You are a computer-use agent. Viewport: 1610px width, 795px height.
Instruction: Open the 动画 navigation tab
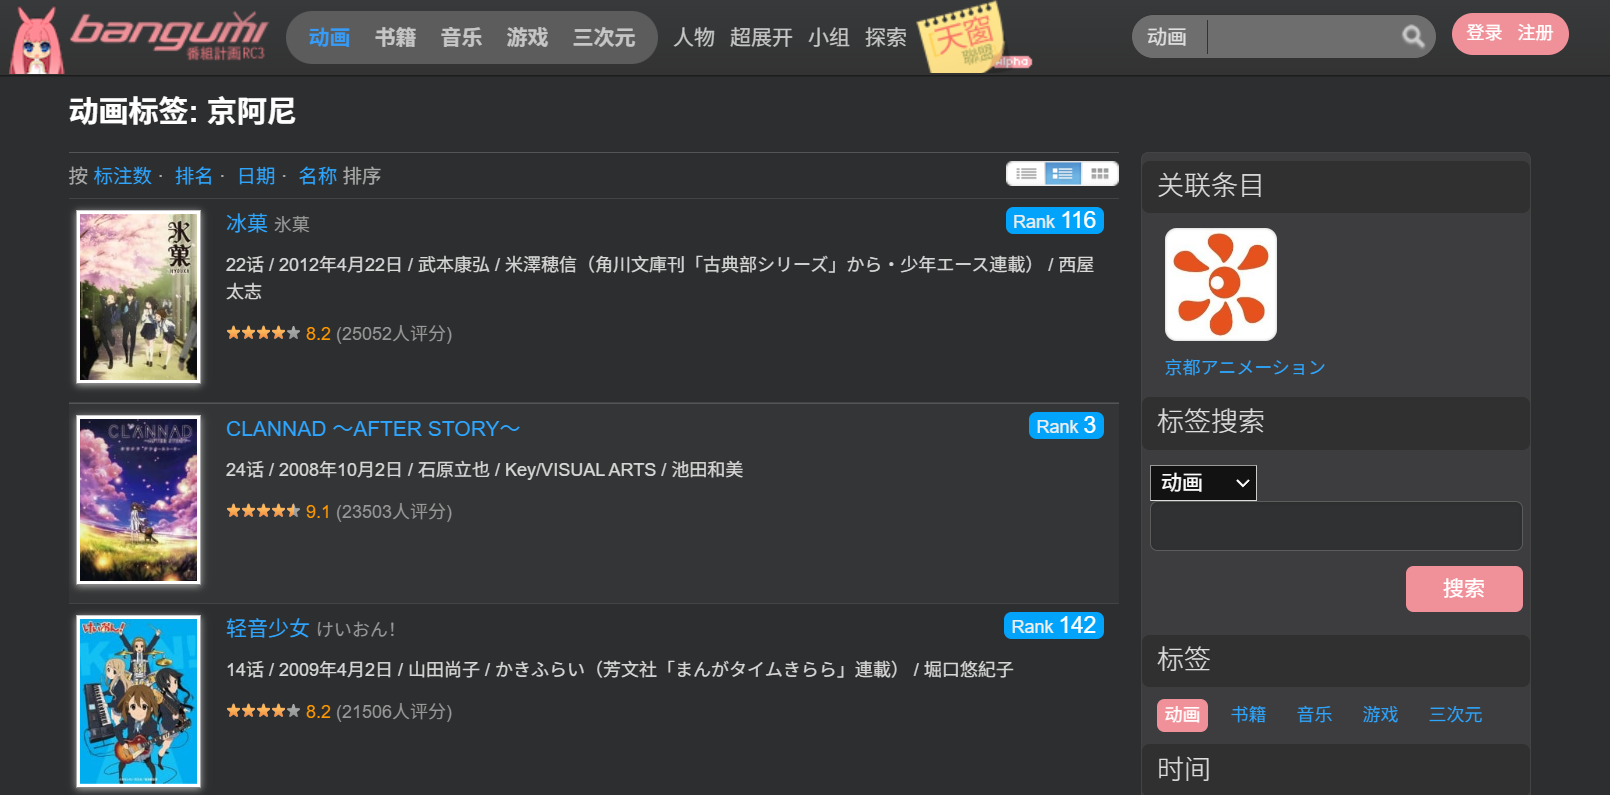(329, 38)
